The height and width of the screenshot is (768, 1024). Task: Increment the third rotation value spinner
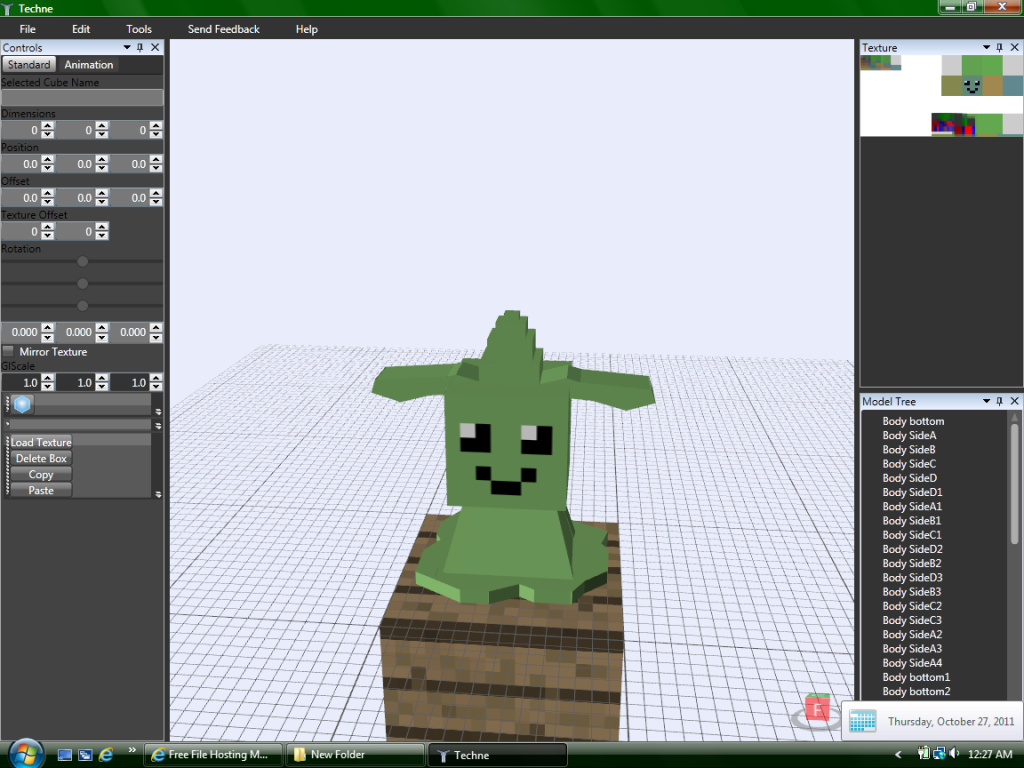tap(155, 328)
